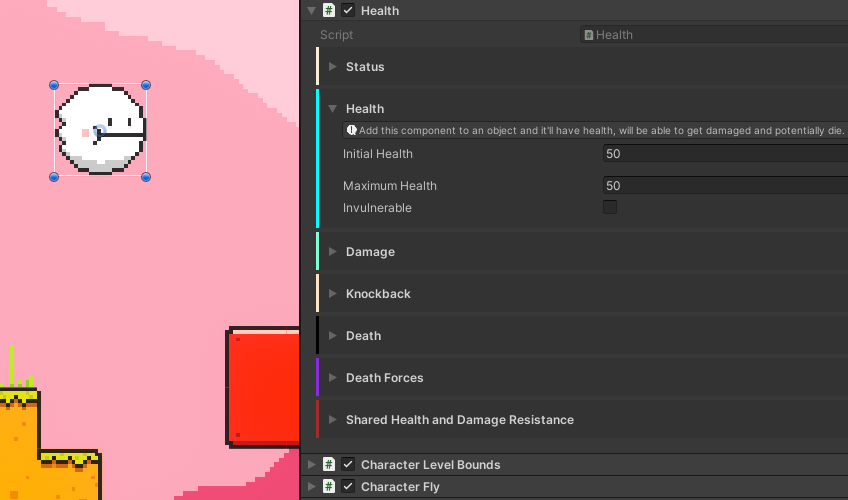
Task: Click the top-right blue selection handle
Action: click(x=146, y=86)
